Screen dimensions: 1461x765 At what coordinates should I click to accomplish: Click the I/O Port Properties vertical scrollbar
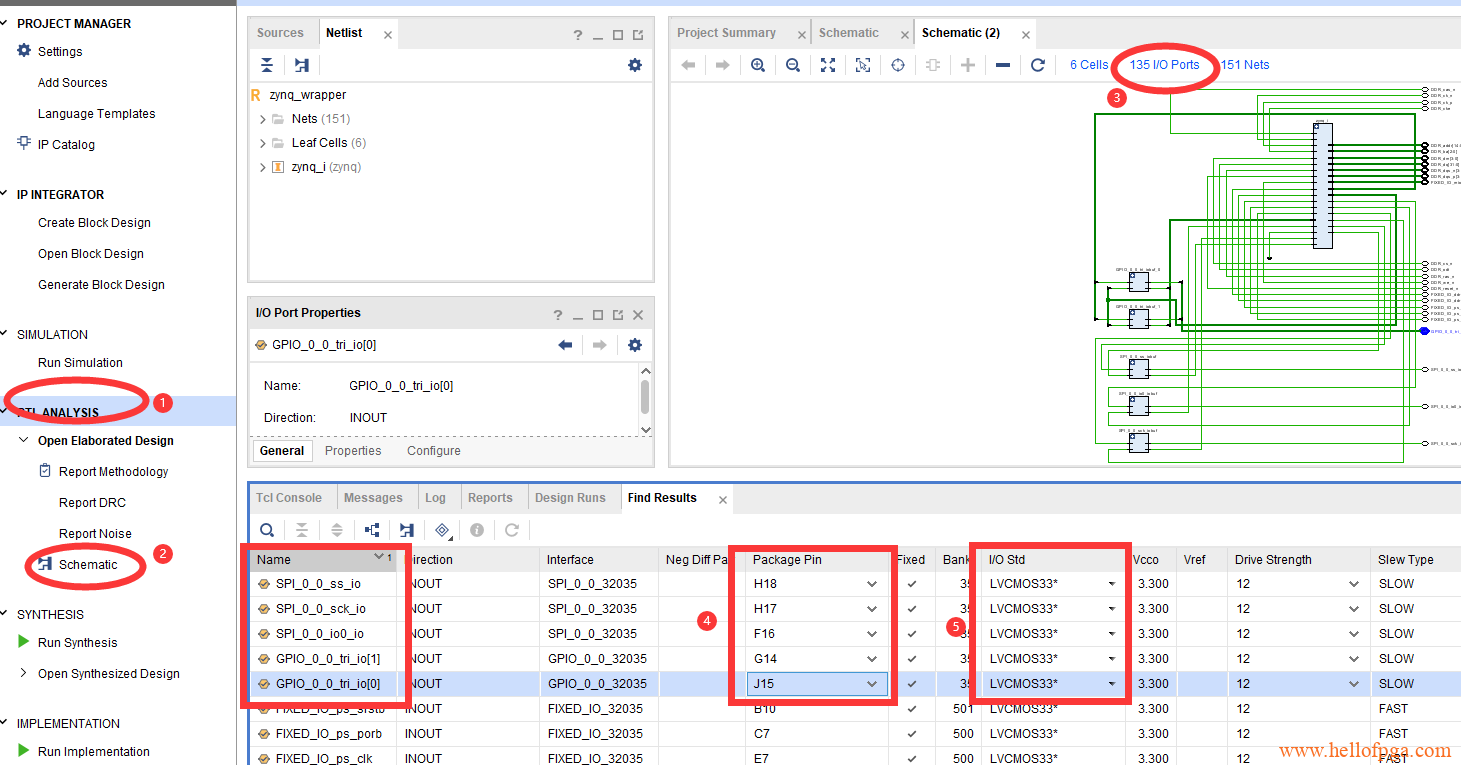click(645, 396)
